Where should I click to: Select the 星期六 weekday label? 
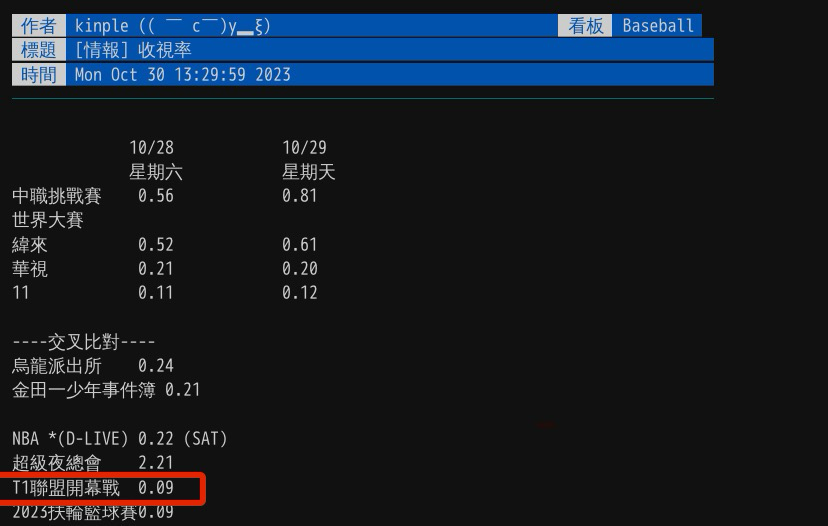[x=155, y=172]
